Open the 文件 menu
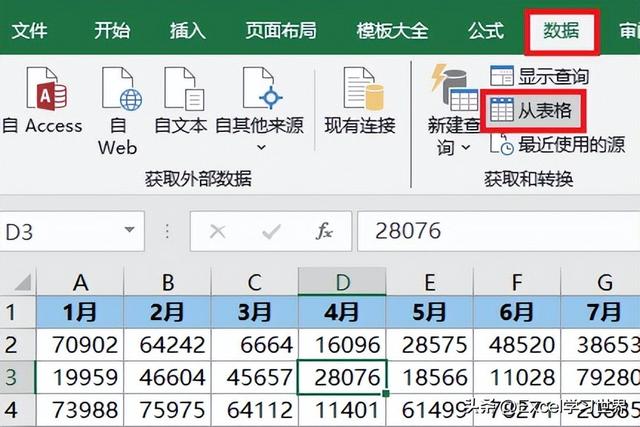 [30, 31]
